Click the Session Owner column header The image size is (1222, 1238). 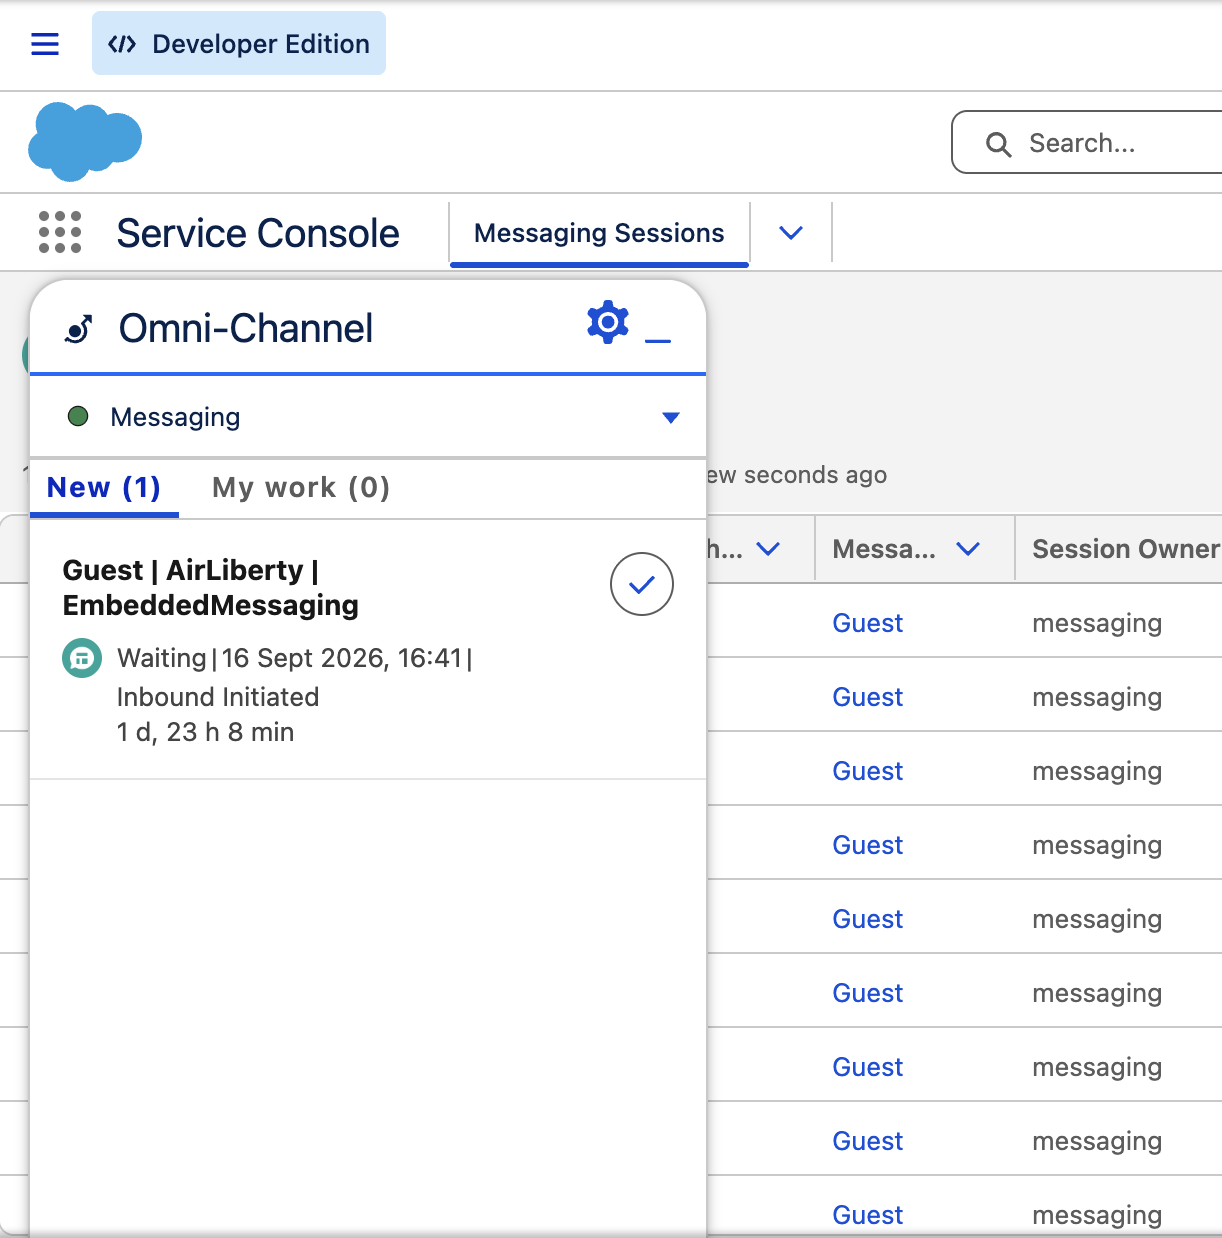click(x=1125, y=548)
